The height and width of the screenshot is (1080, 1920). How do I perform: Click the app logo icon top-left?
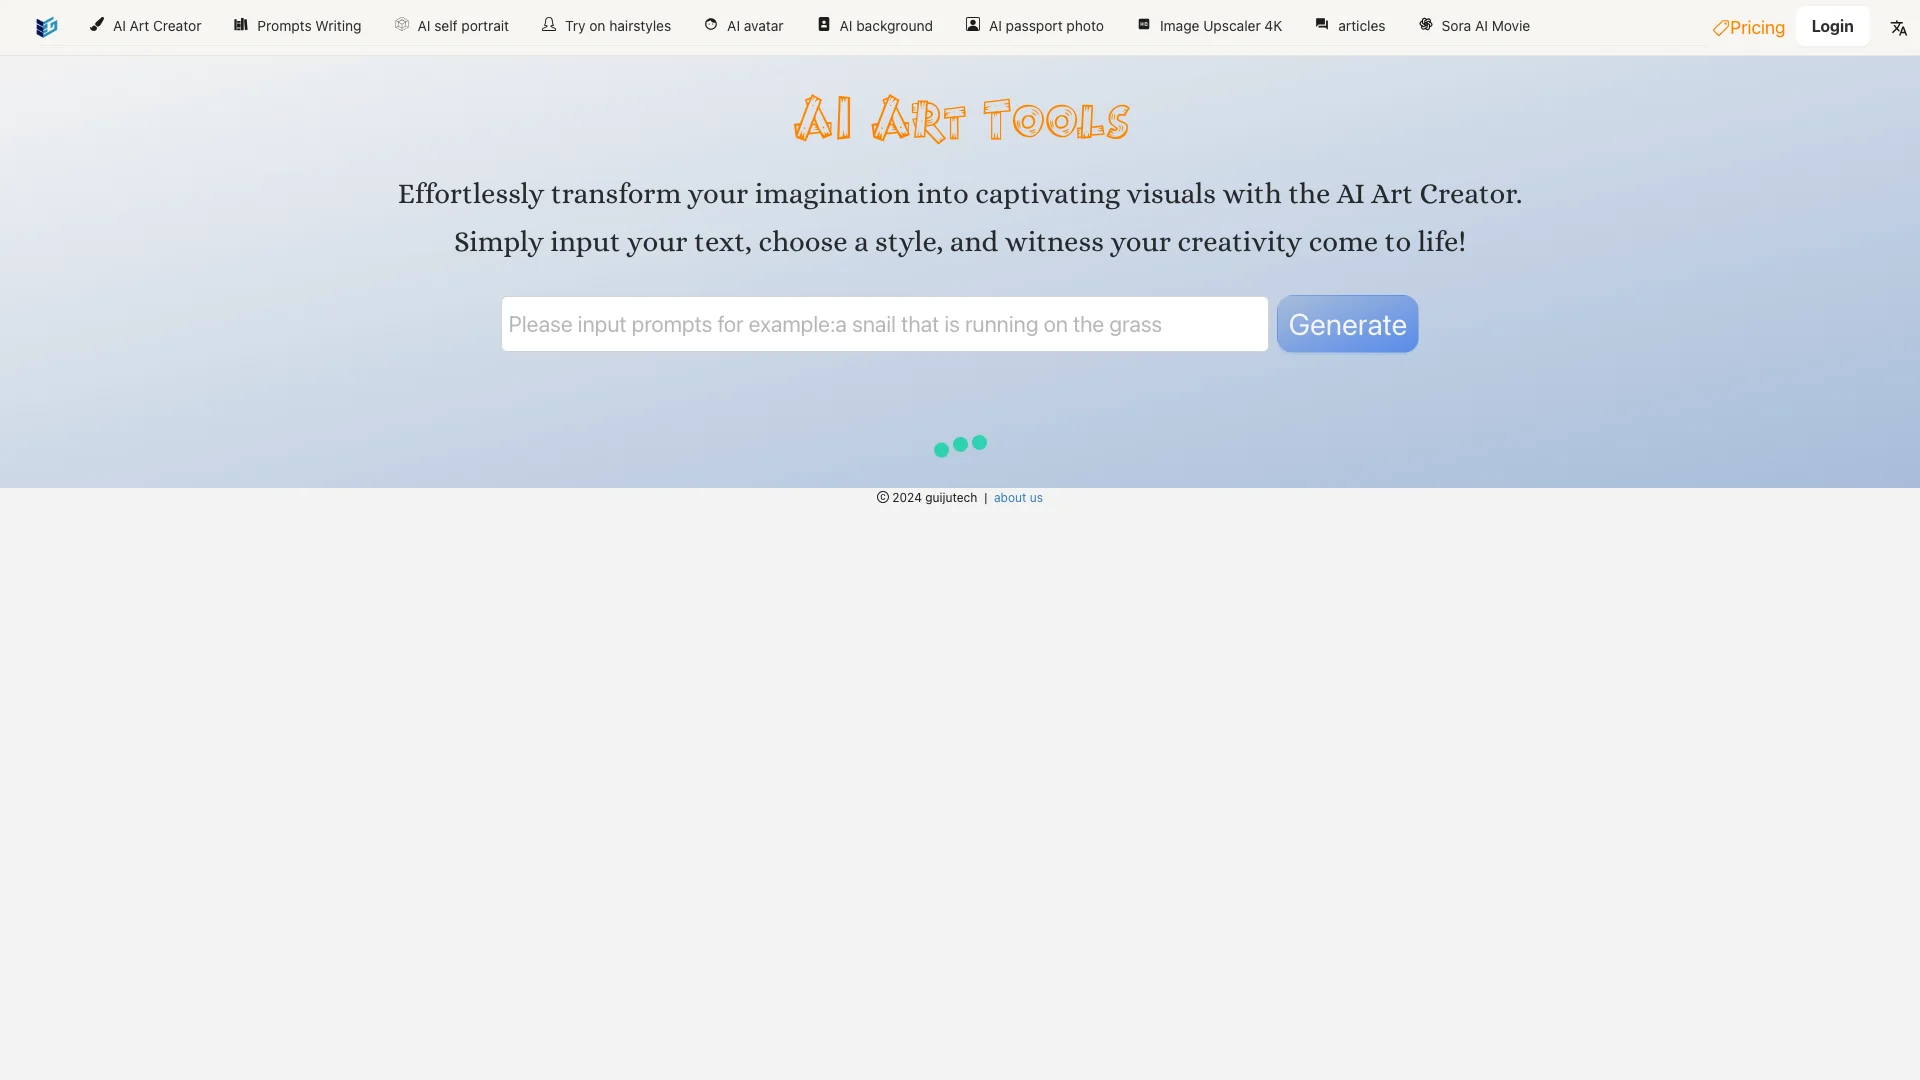[x=45, y=26]
